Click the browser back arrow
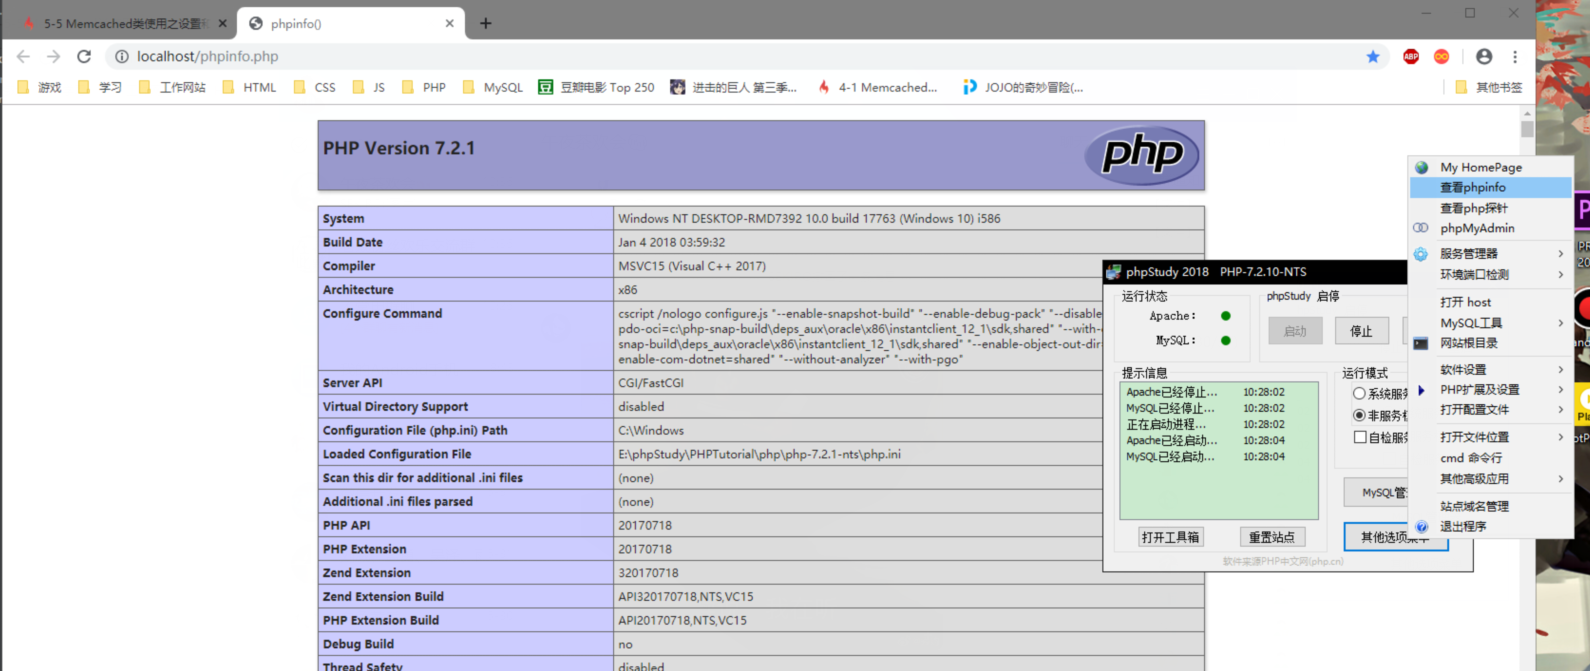This screenshot has width=1590, height=671. coord(23,57)
